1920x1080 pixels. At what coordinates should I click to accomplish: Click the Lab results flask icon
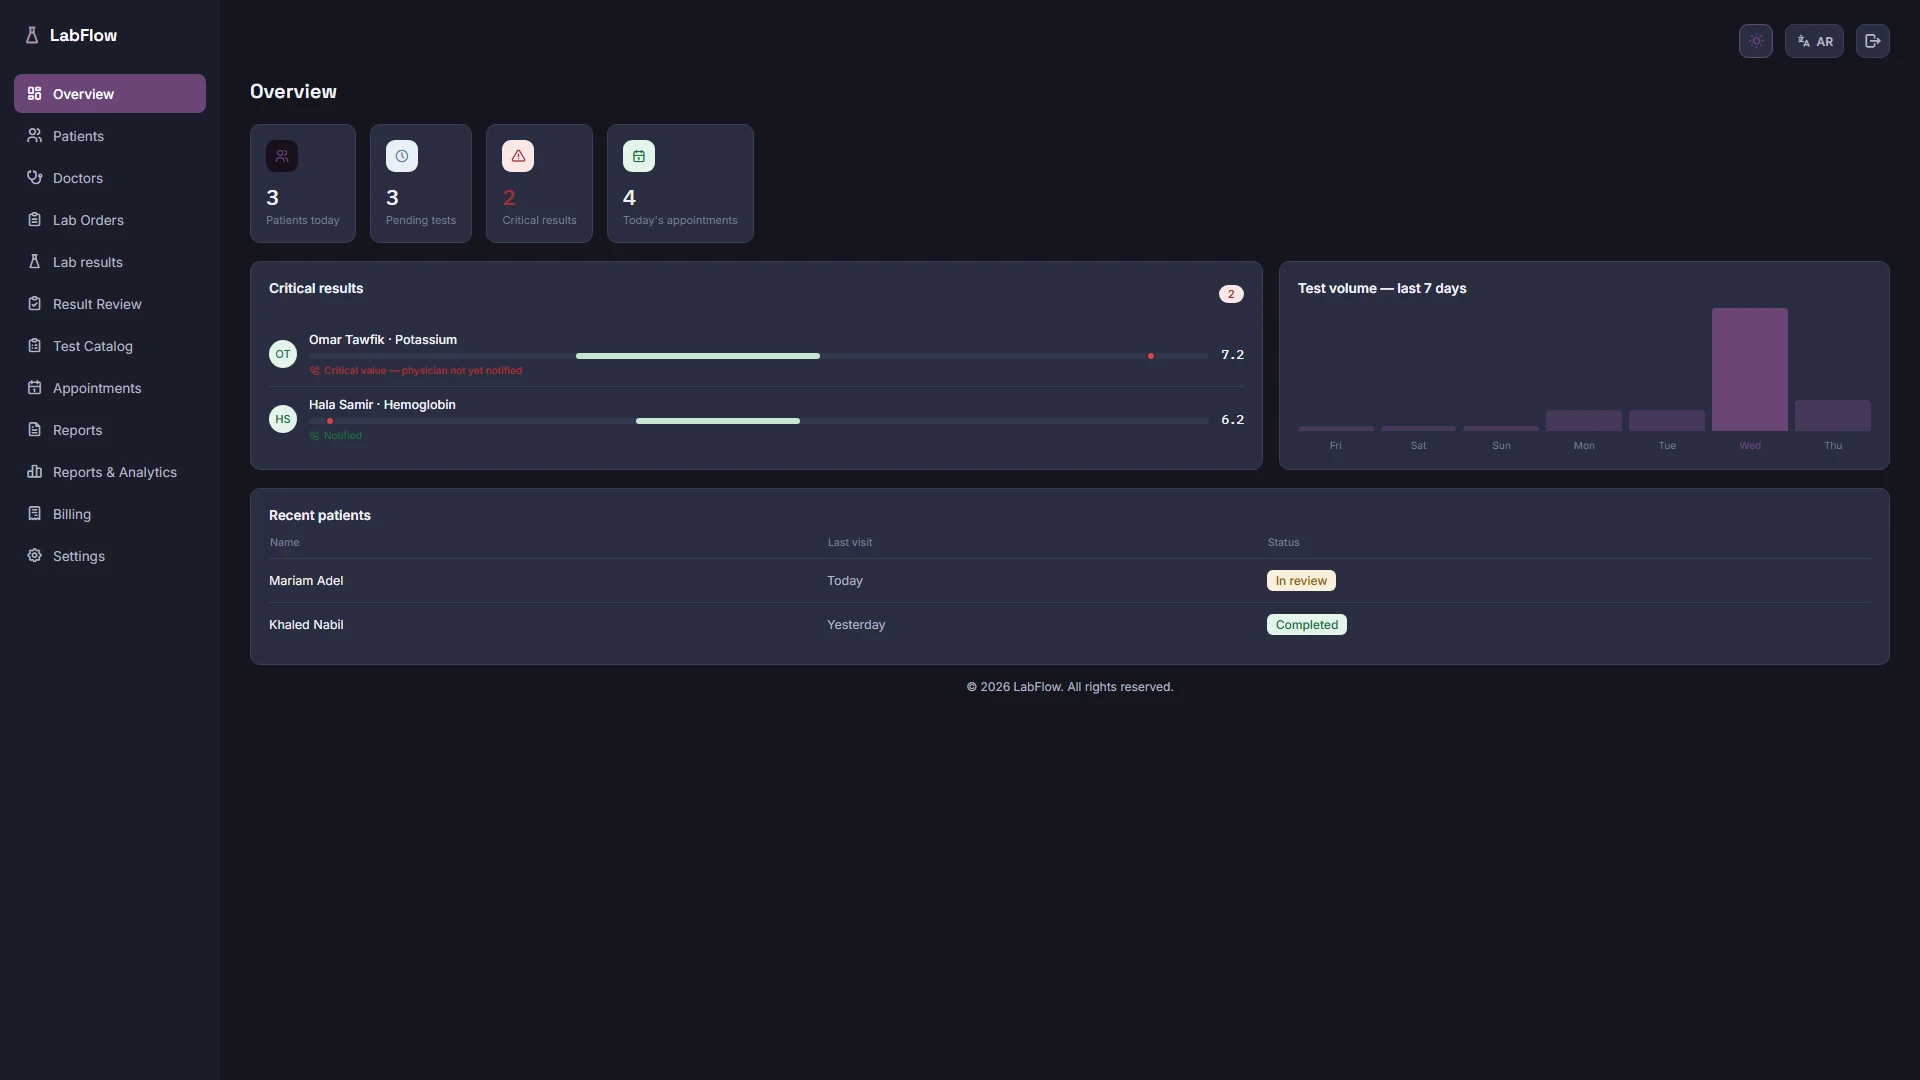pyautogui.click(x=34, y=261)
